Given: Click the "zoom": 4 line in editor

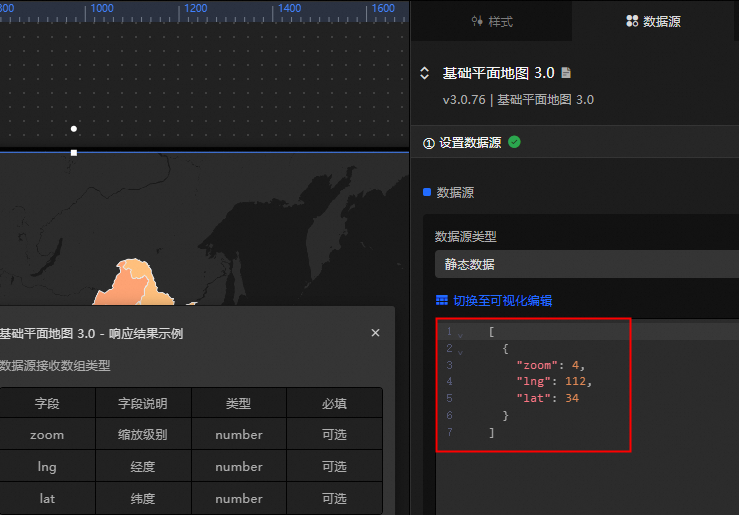Looking at the screenshot, I should [x=550, y=365].
